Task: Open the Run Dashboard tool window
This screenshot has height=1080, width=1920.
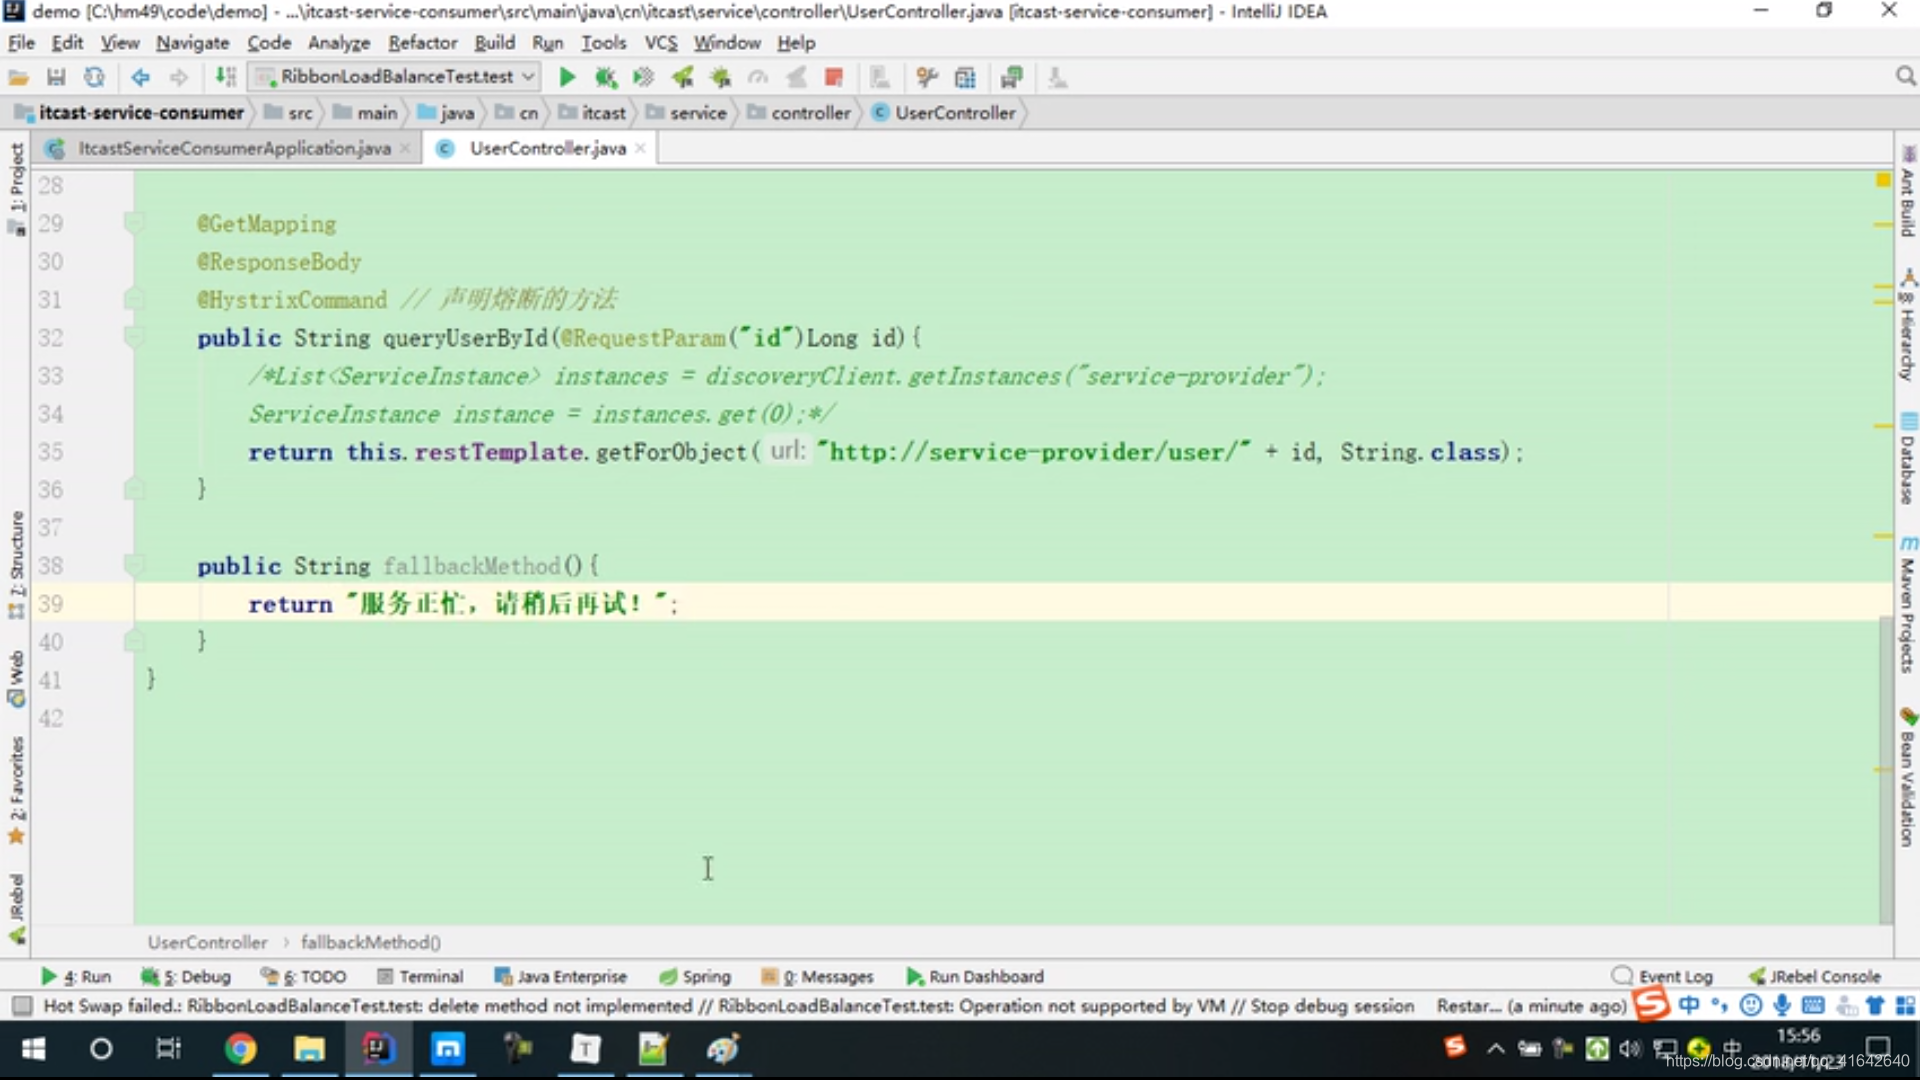Action: click(975, 976)
